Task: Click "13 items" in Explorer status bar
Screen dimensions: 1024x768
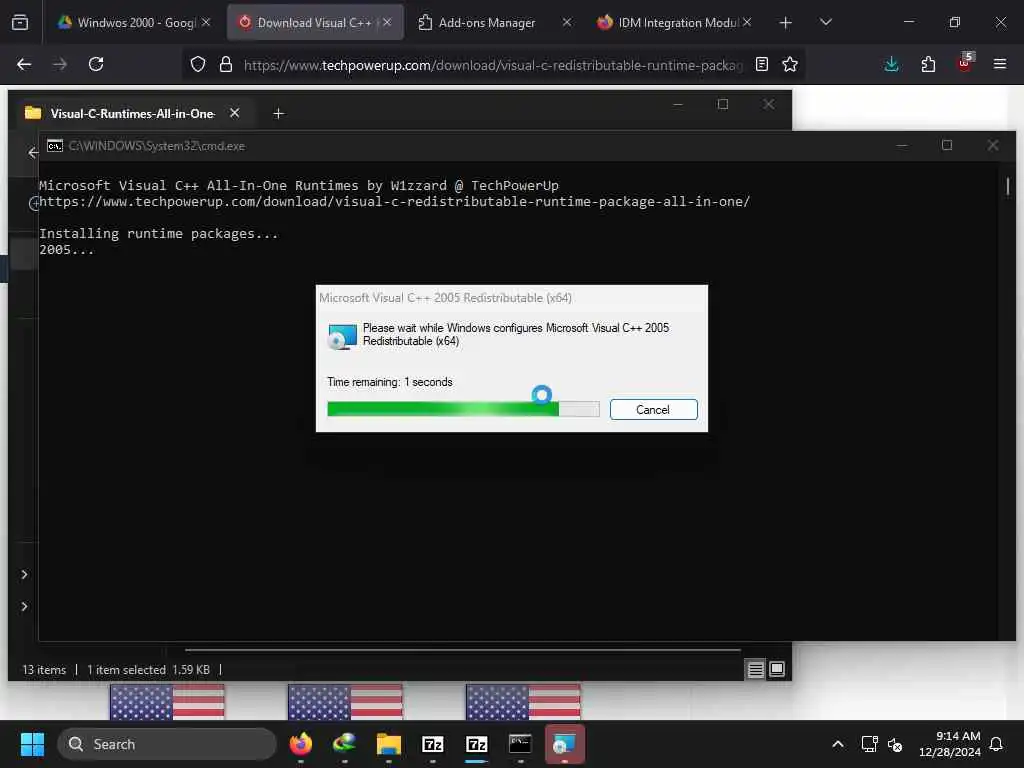Action: pos(44,670)
